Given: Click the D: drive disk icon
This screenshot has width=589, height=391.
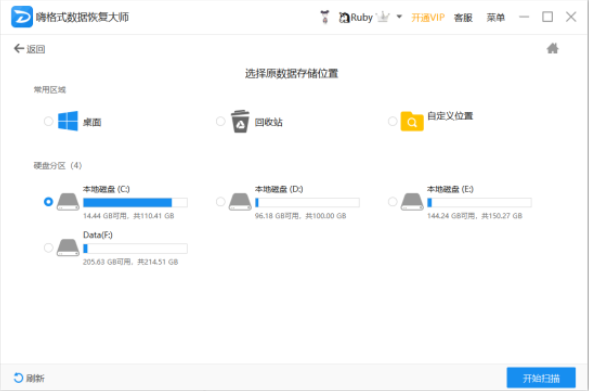Looking at the screenshot, I should click(240, 202).
